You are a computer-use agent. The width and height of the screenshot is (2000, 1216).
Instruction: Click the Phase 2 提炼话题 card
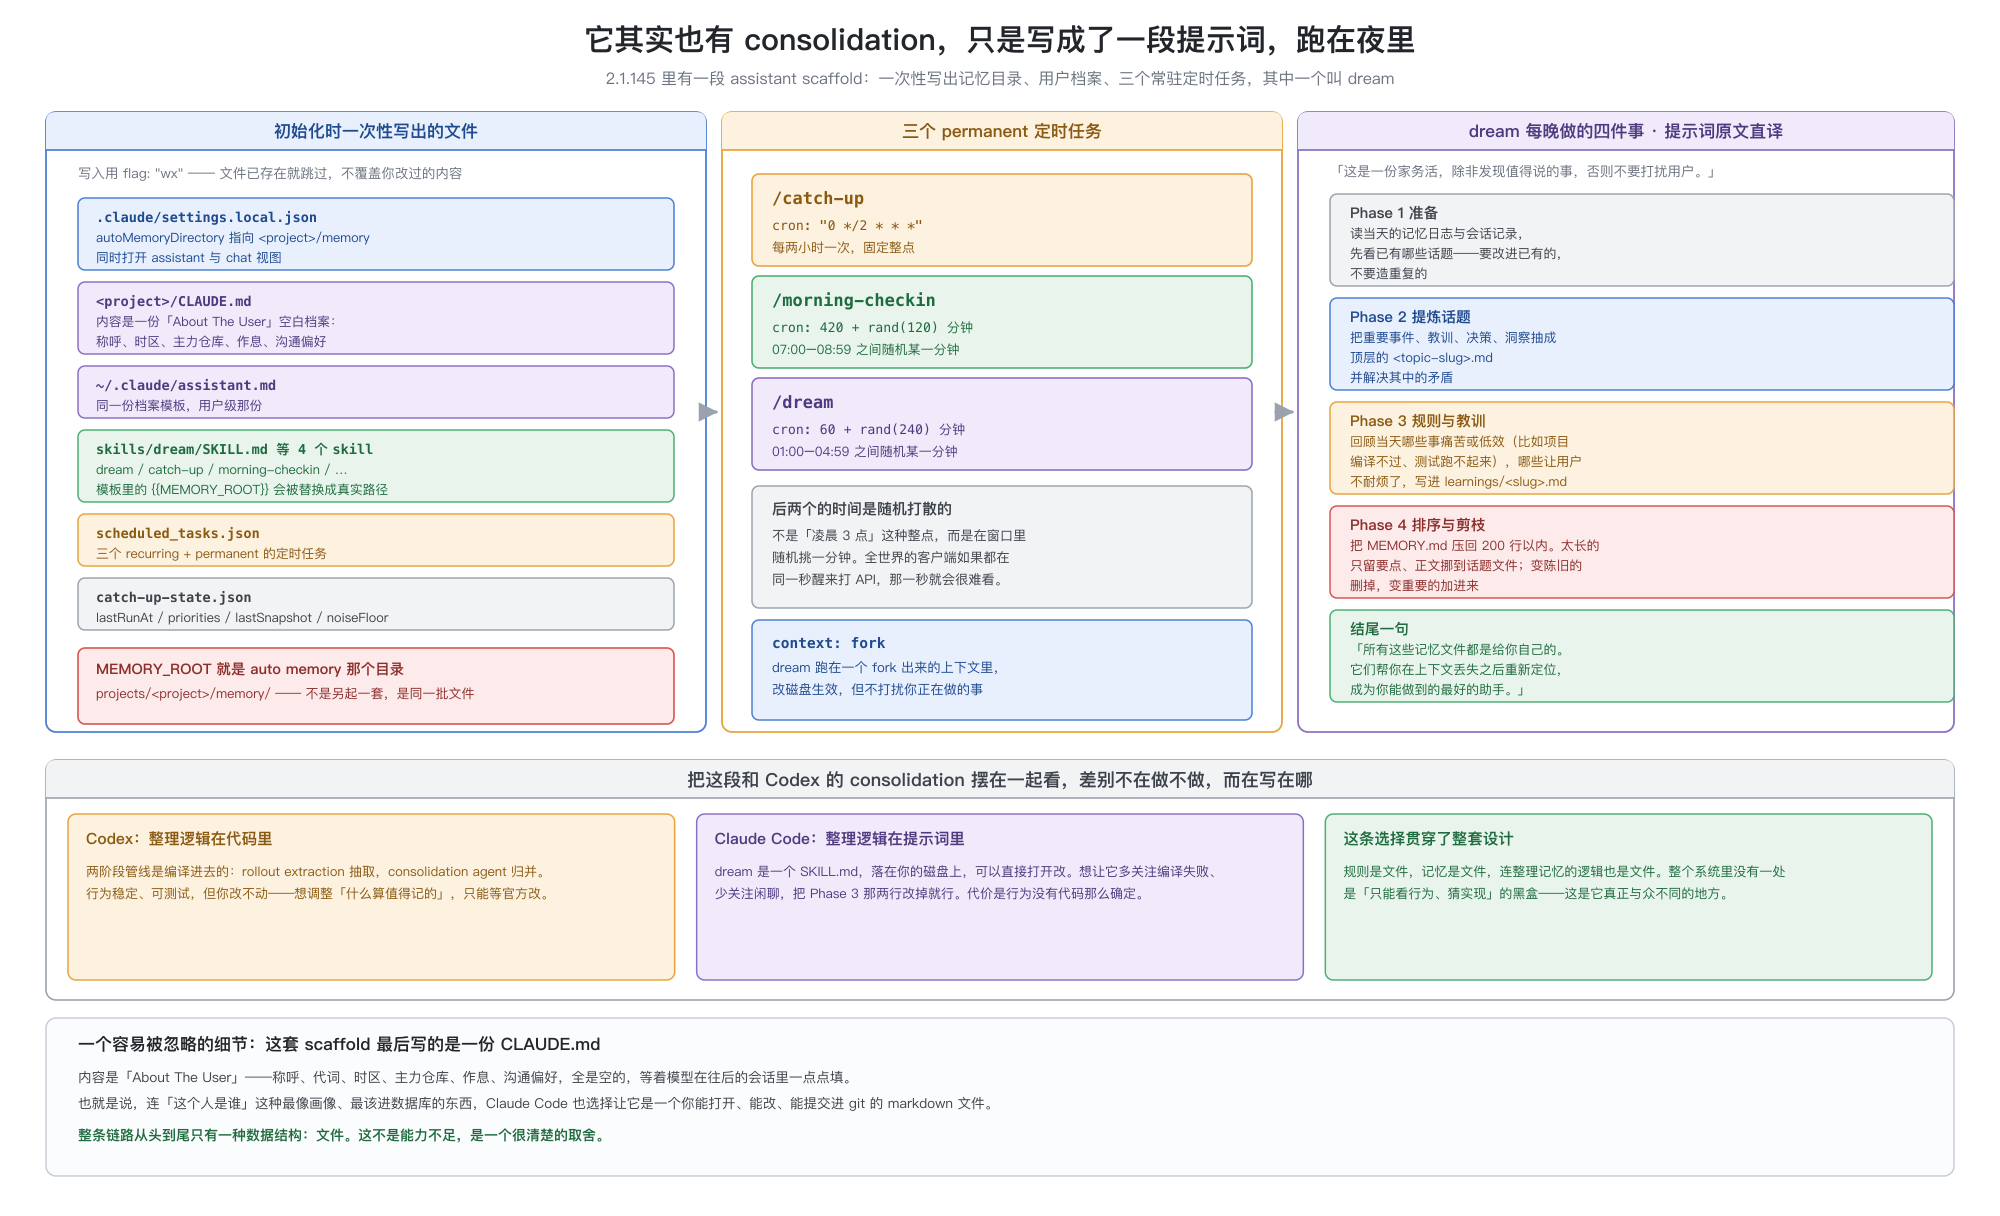(1641, 344)
